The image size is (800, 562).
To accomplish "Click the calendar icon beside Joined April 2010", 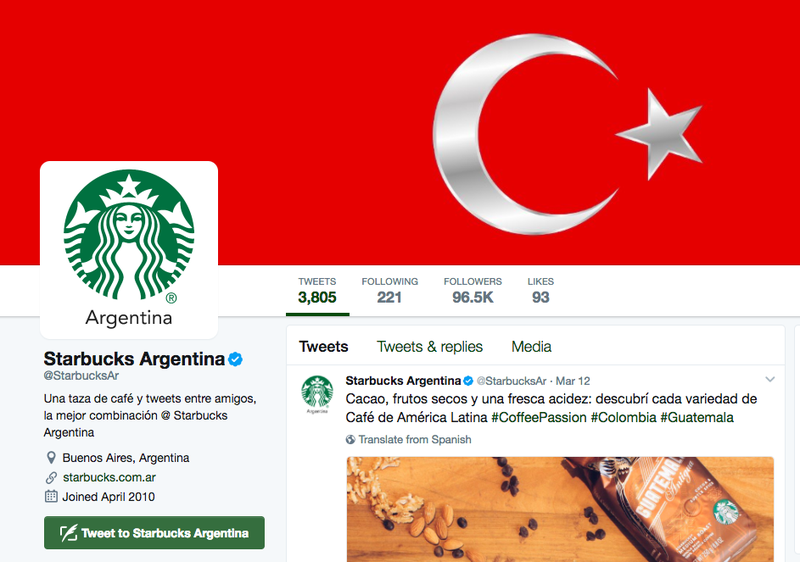I will (51, 496).
